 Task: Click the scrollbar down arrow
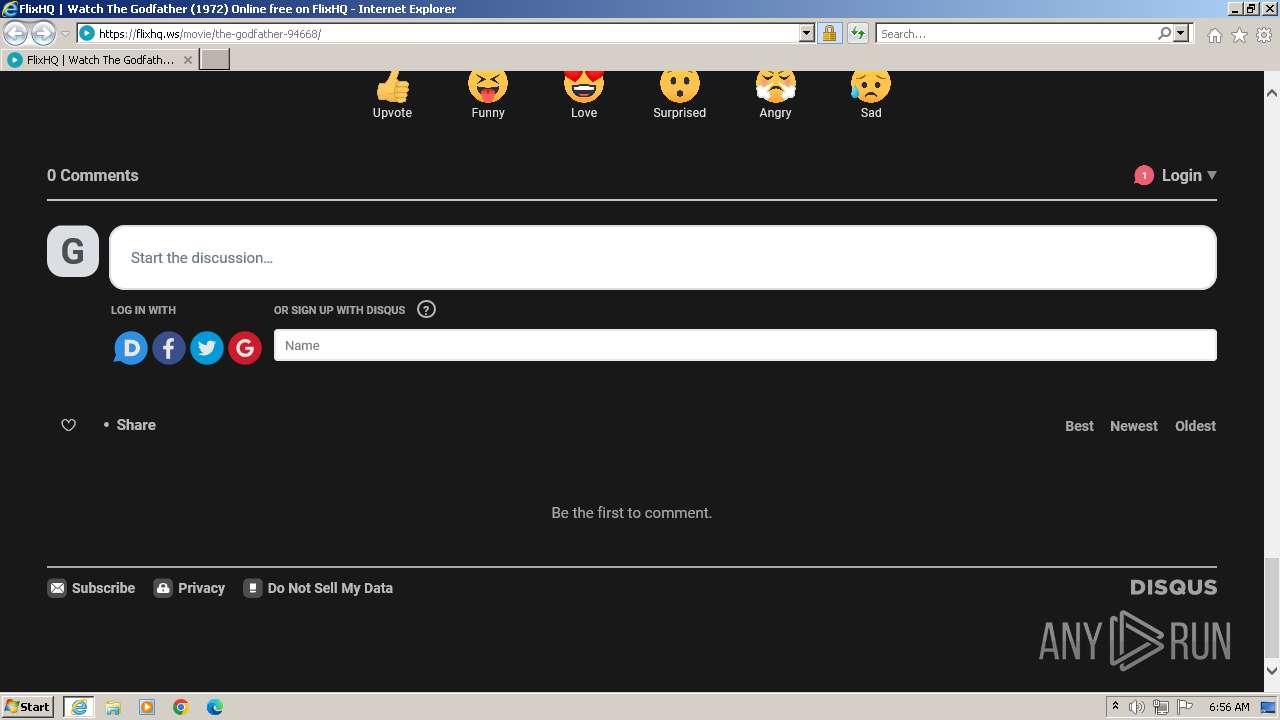(x=1272, y=671)
